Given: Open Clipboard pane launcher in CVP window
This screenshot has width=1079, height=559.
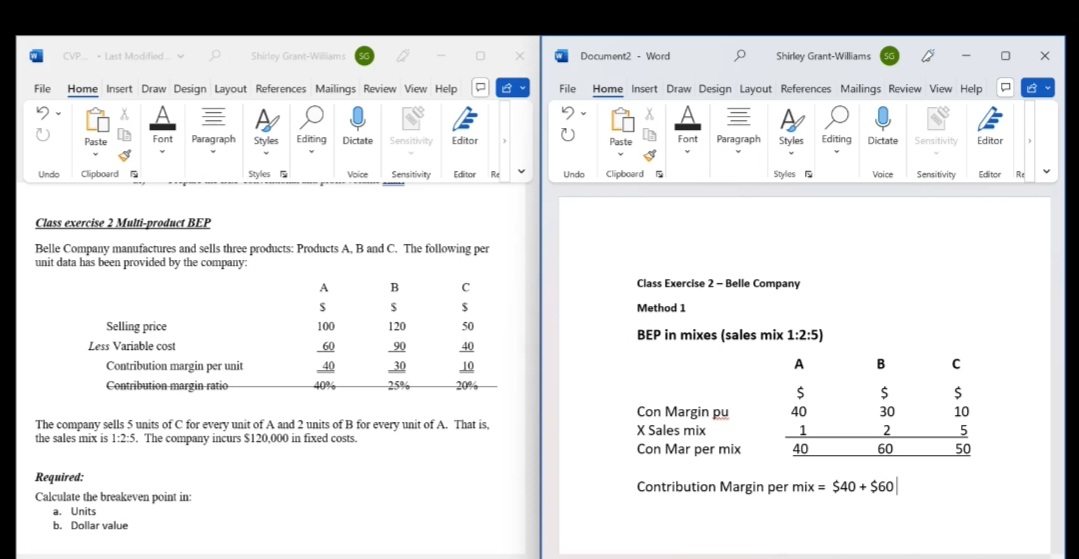Looking at the screenshot, I should coord(134,175).
